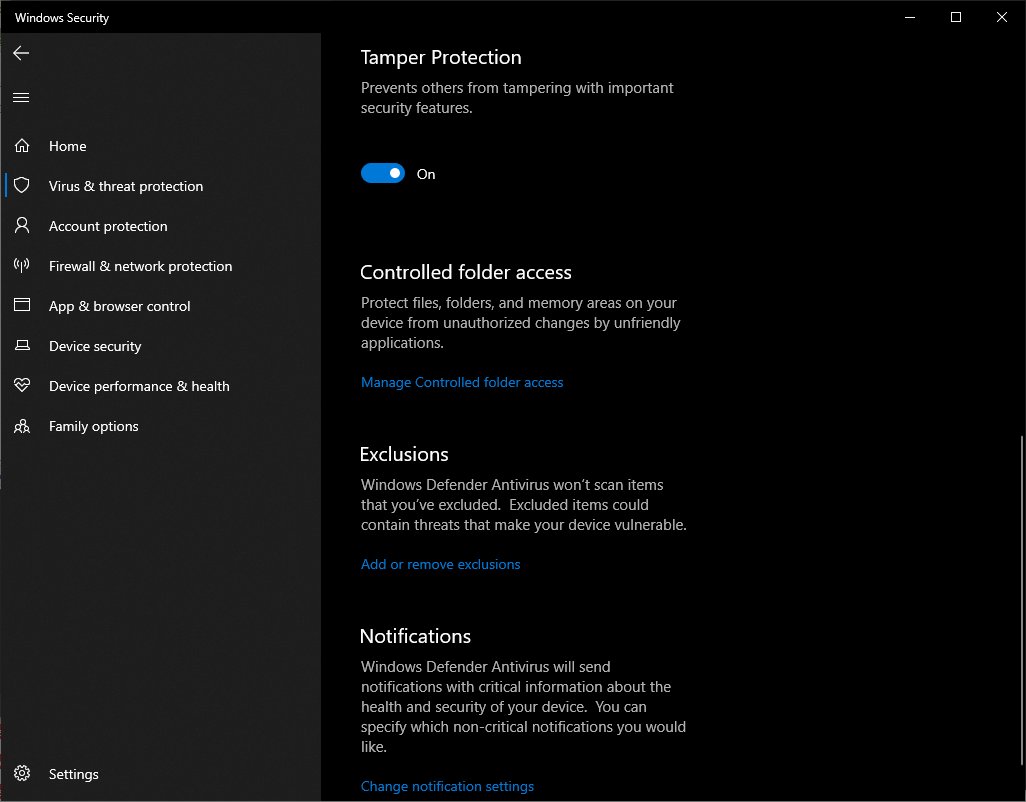Click the Firewall & network antenna icon

pyautogui.click(x=22, y=265)
